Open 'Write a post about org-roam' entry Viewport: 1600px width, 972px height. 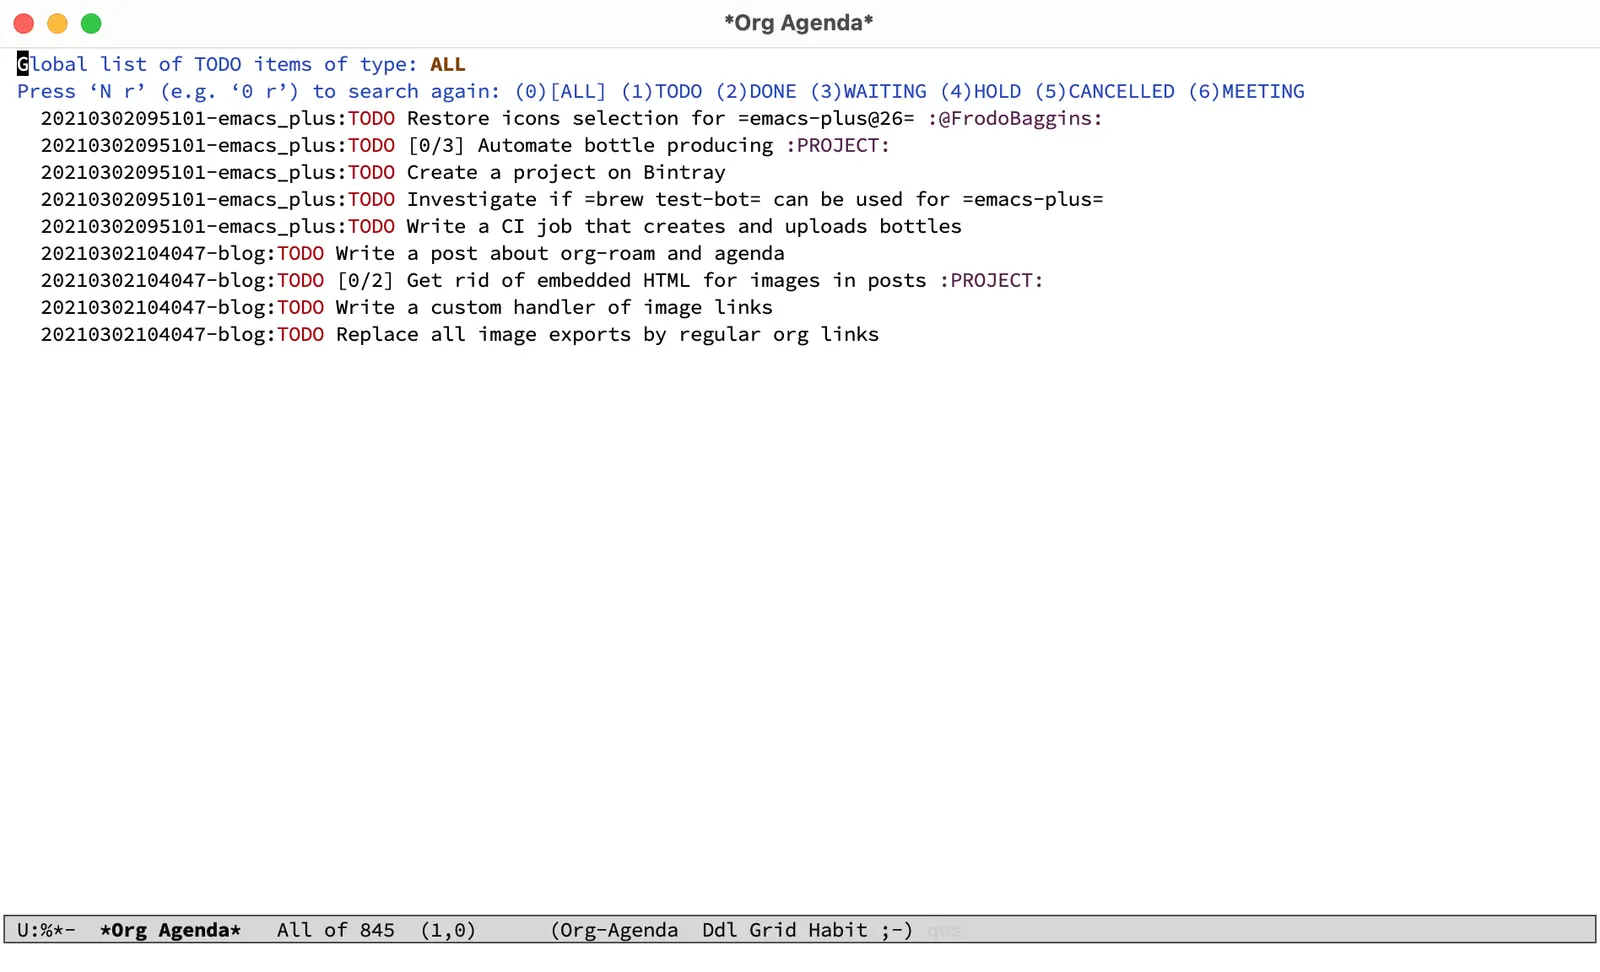tap(559, 254)
